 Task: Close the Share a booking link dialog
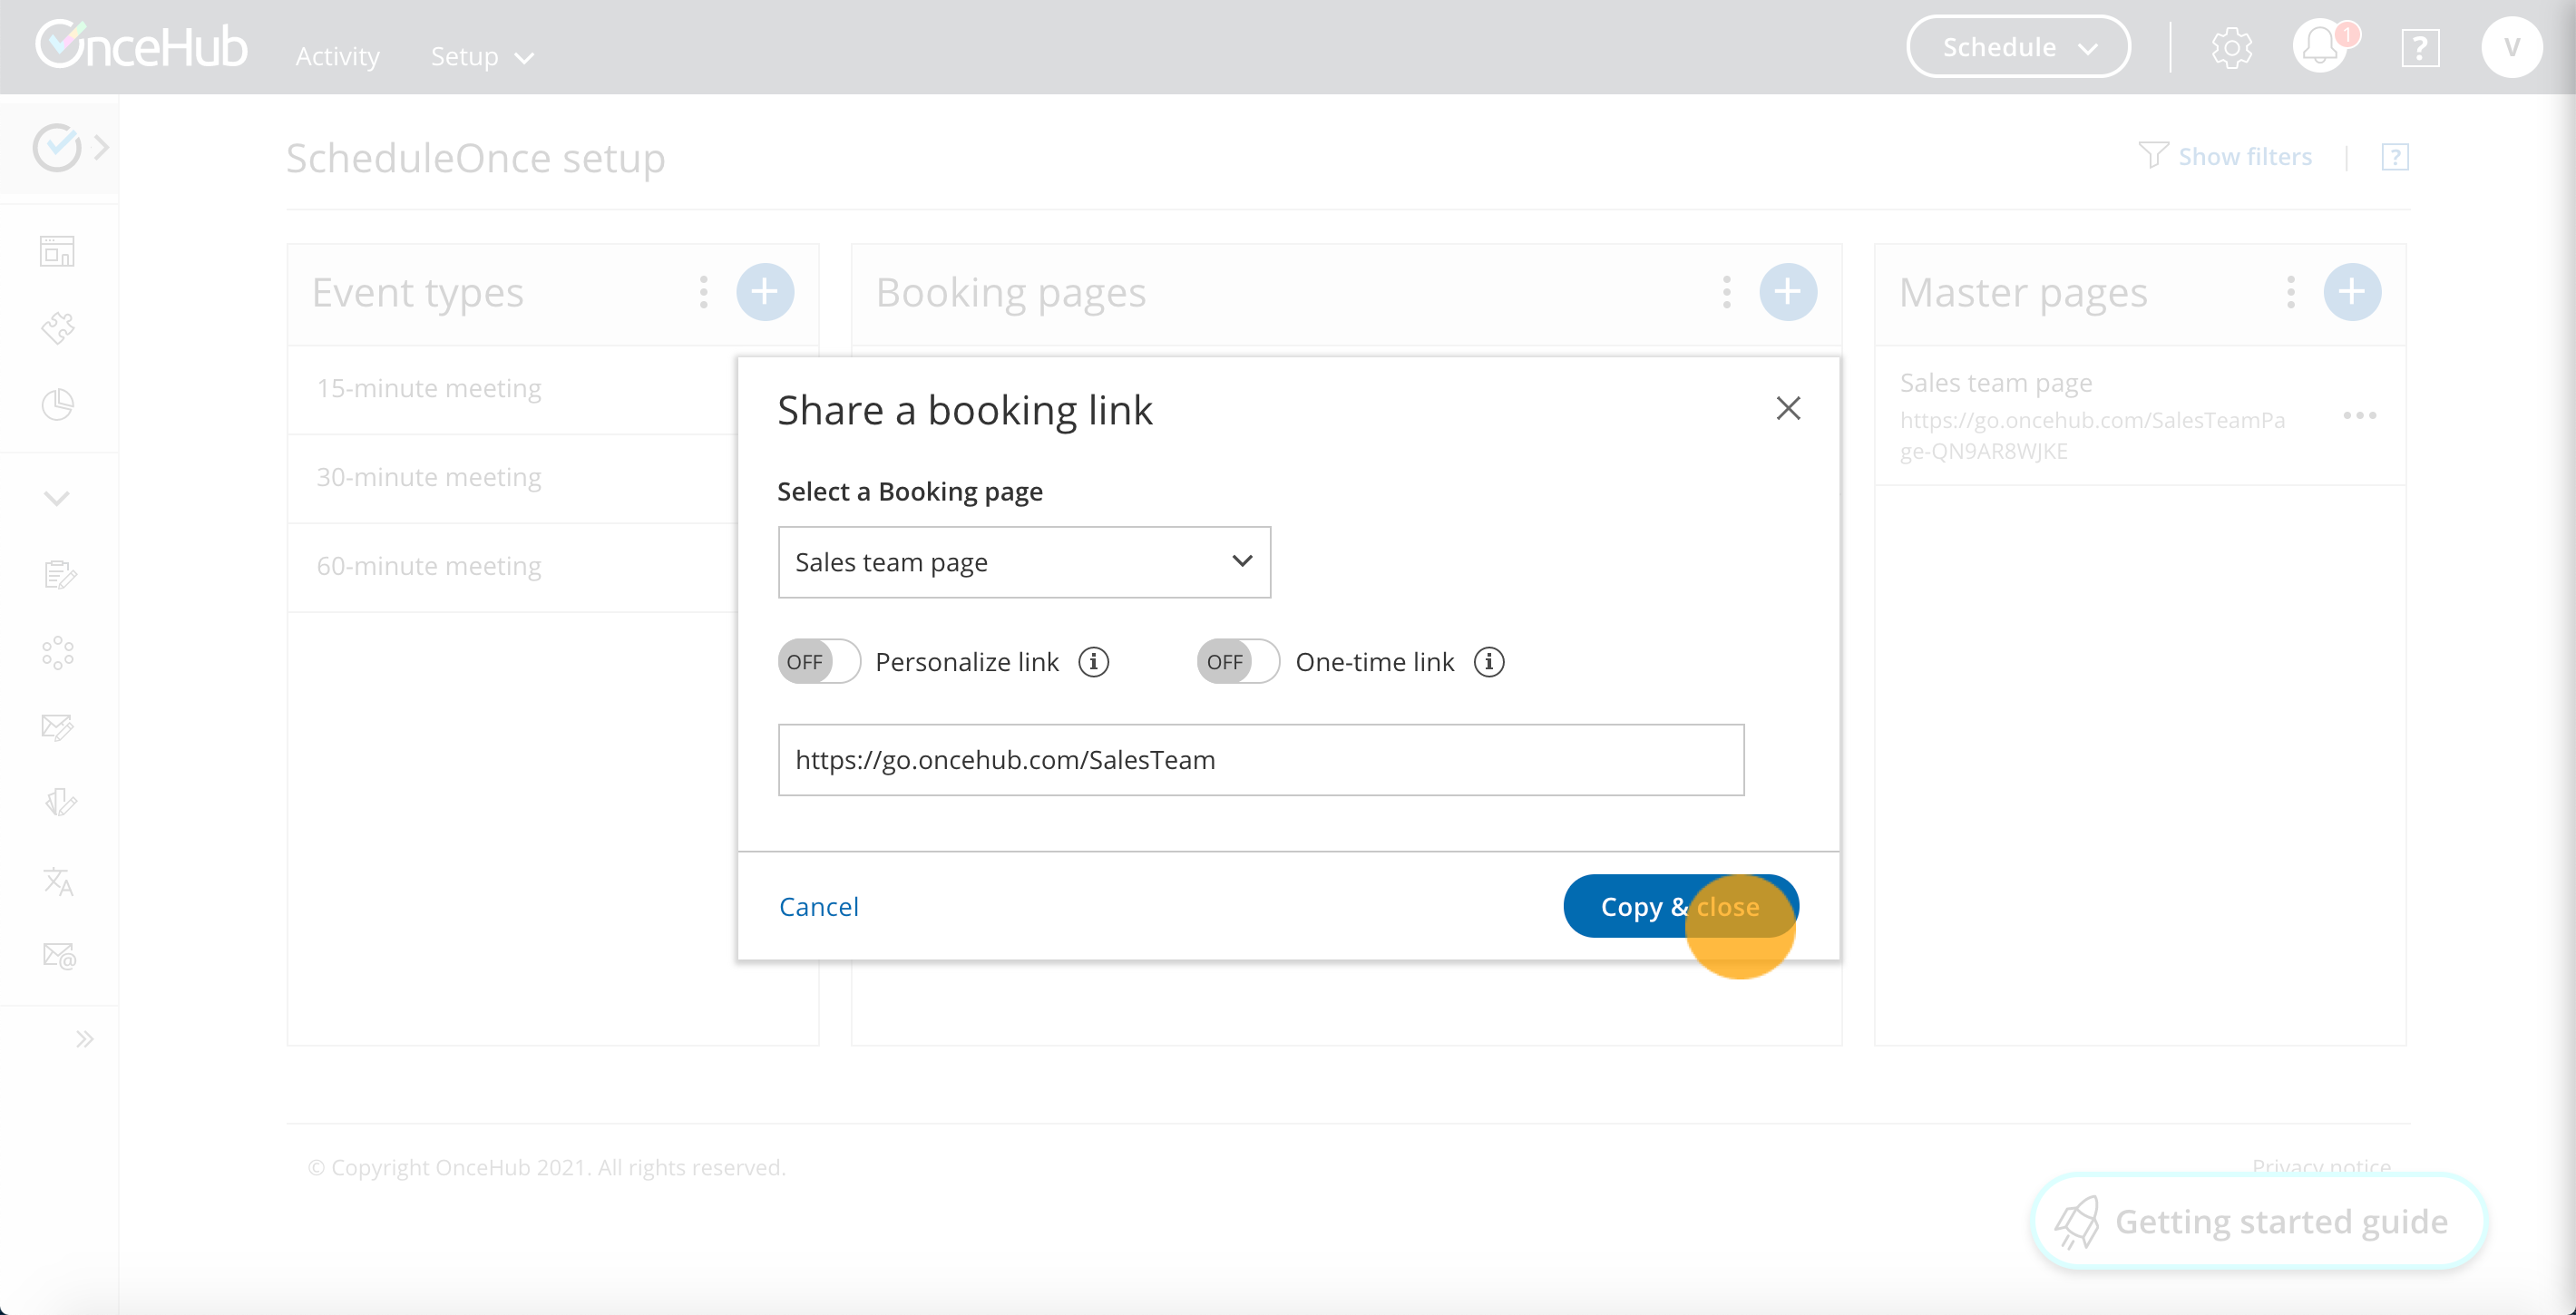[x=1788, y=408]
